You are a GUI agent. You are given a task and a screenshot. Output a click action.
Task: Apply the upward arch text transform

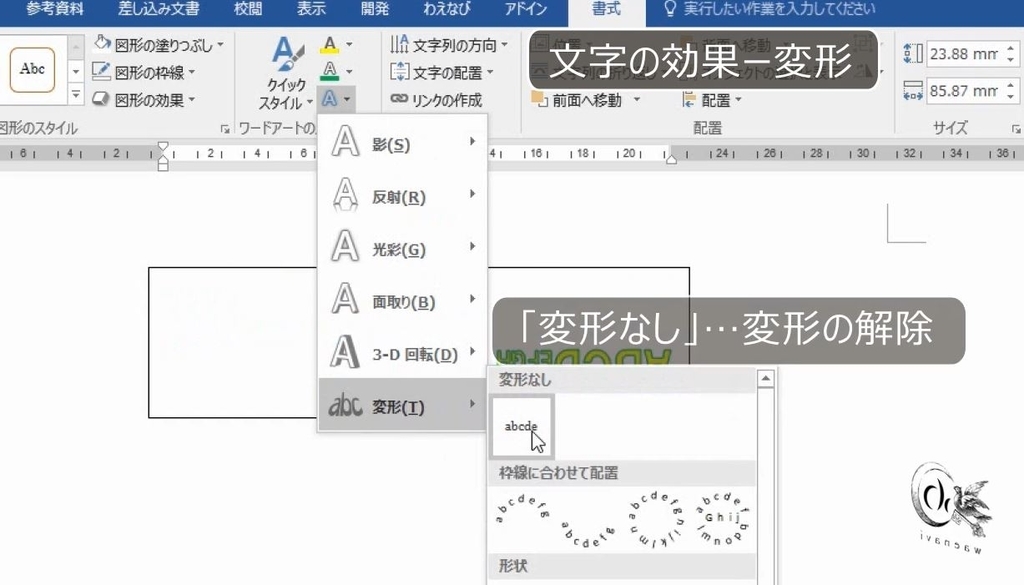(522, 511)
